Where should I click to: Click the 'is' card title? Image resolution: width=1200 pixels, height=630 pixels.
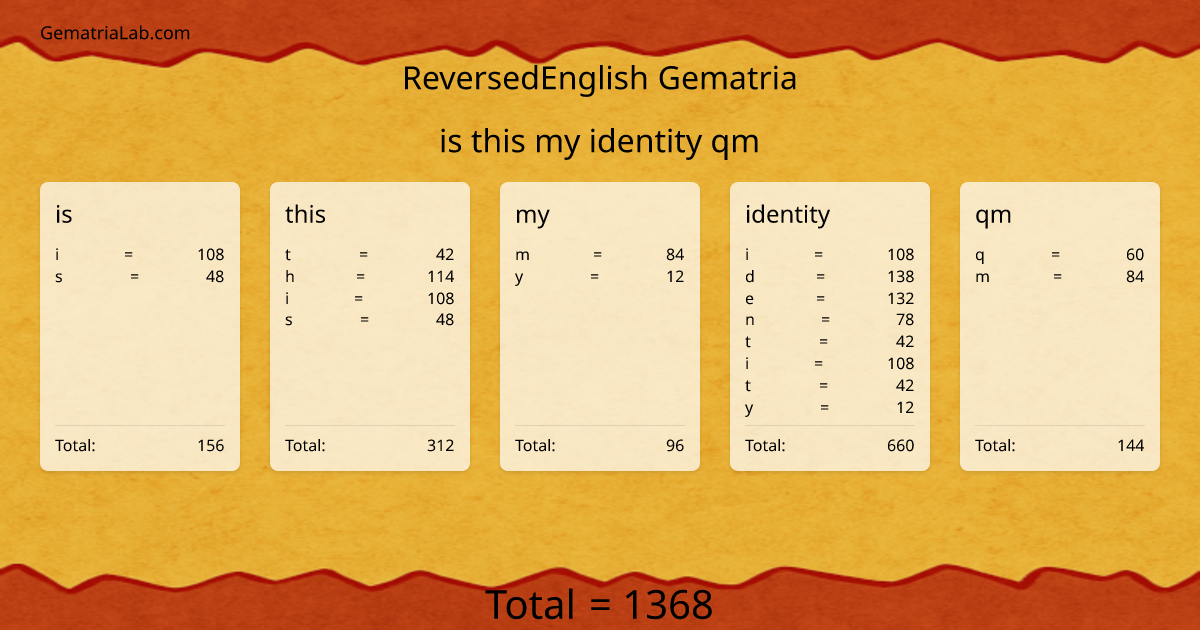[64, 214]
